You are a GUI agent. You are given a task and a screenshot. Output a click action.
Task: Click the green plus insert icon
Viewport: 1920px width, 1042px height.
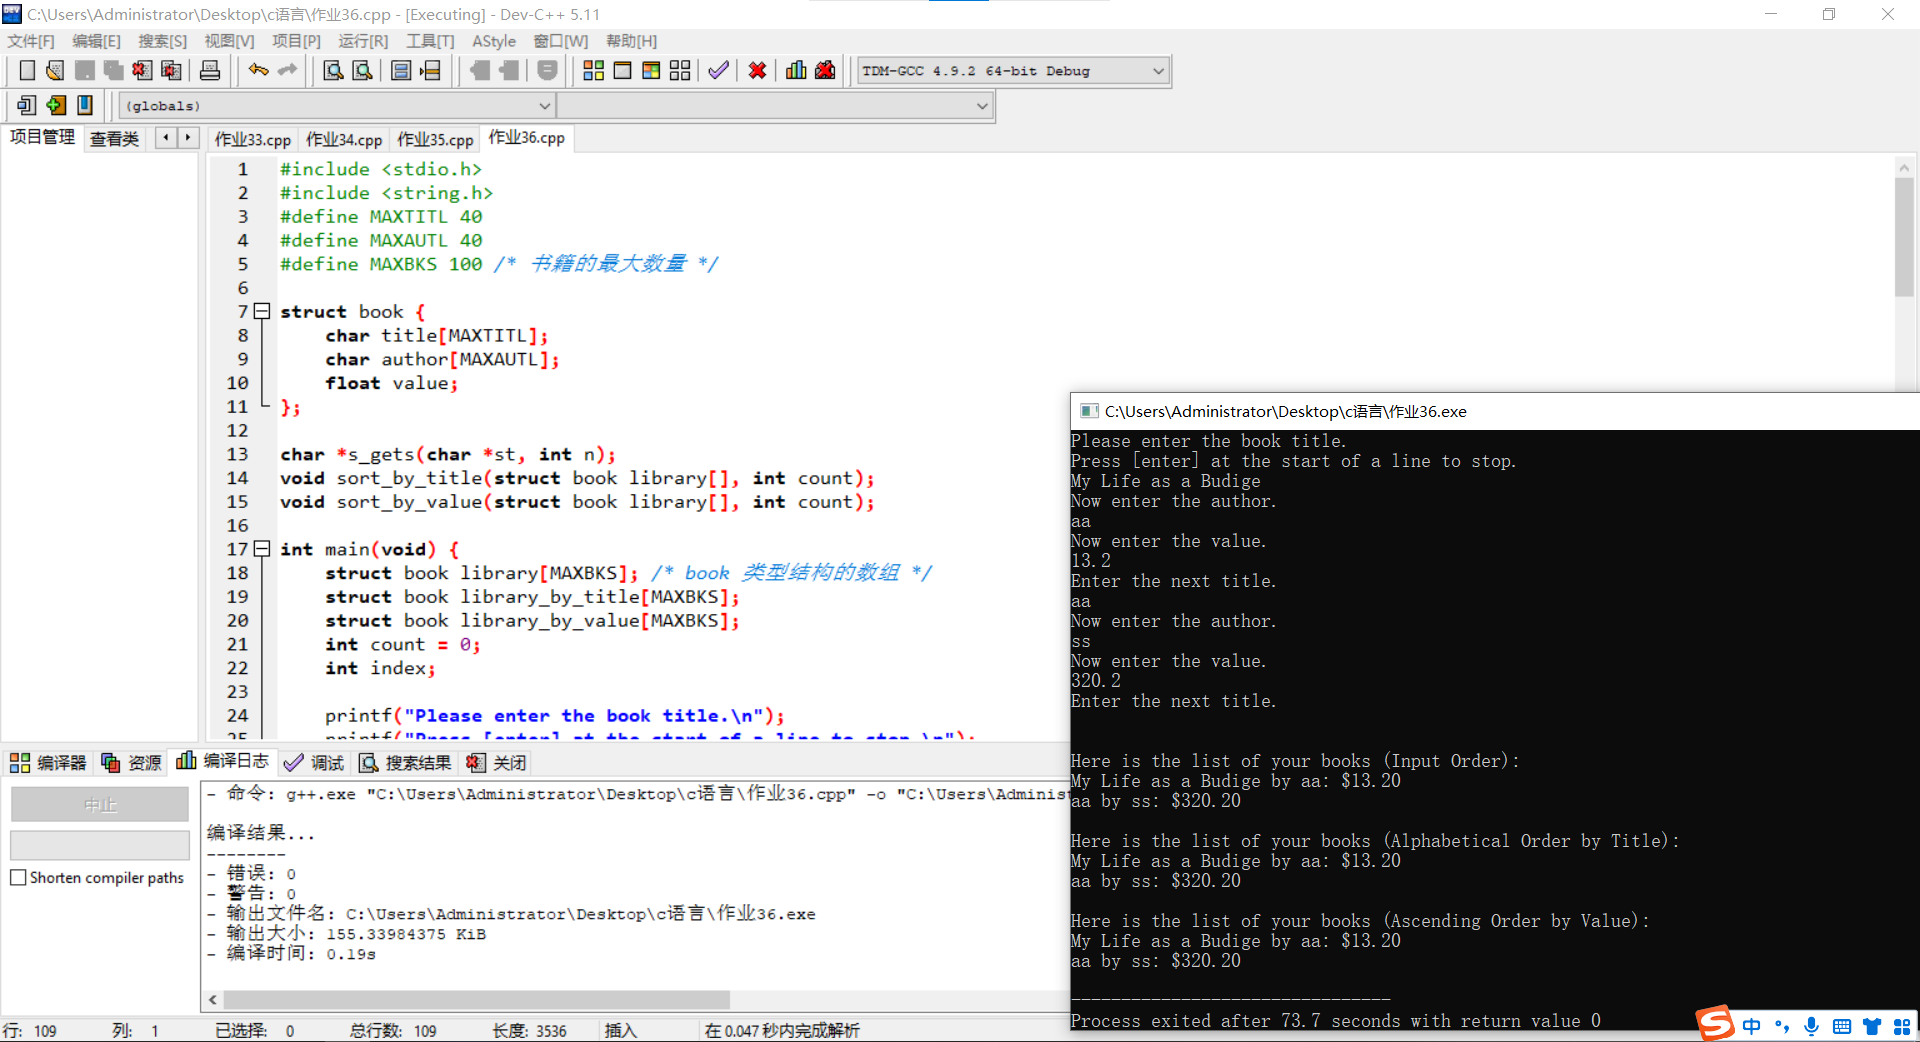[x=56, y=105]
